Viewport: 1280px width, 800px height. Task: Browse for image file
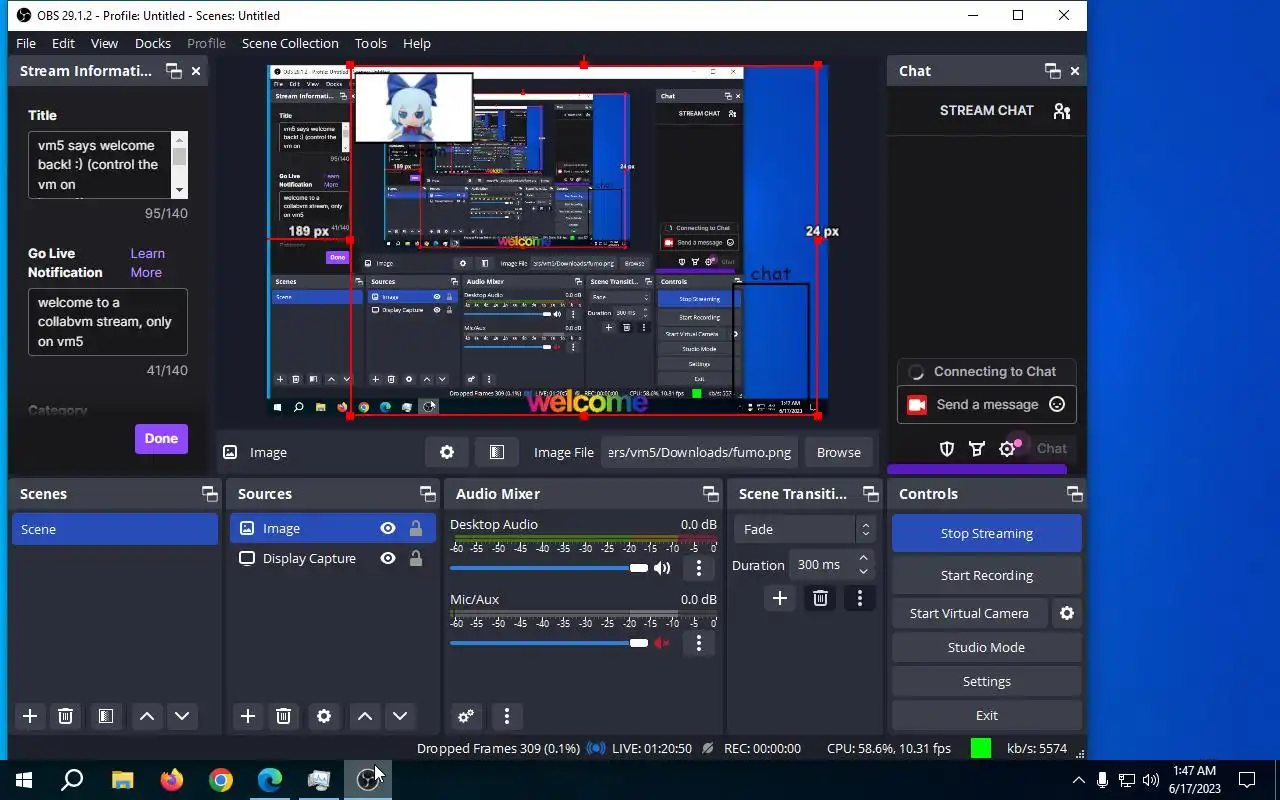(x=838, y=452)
